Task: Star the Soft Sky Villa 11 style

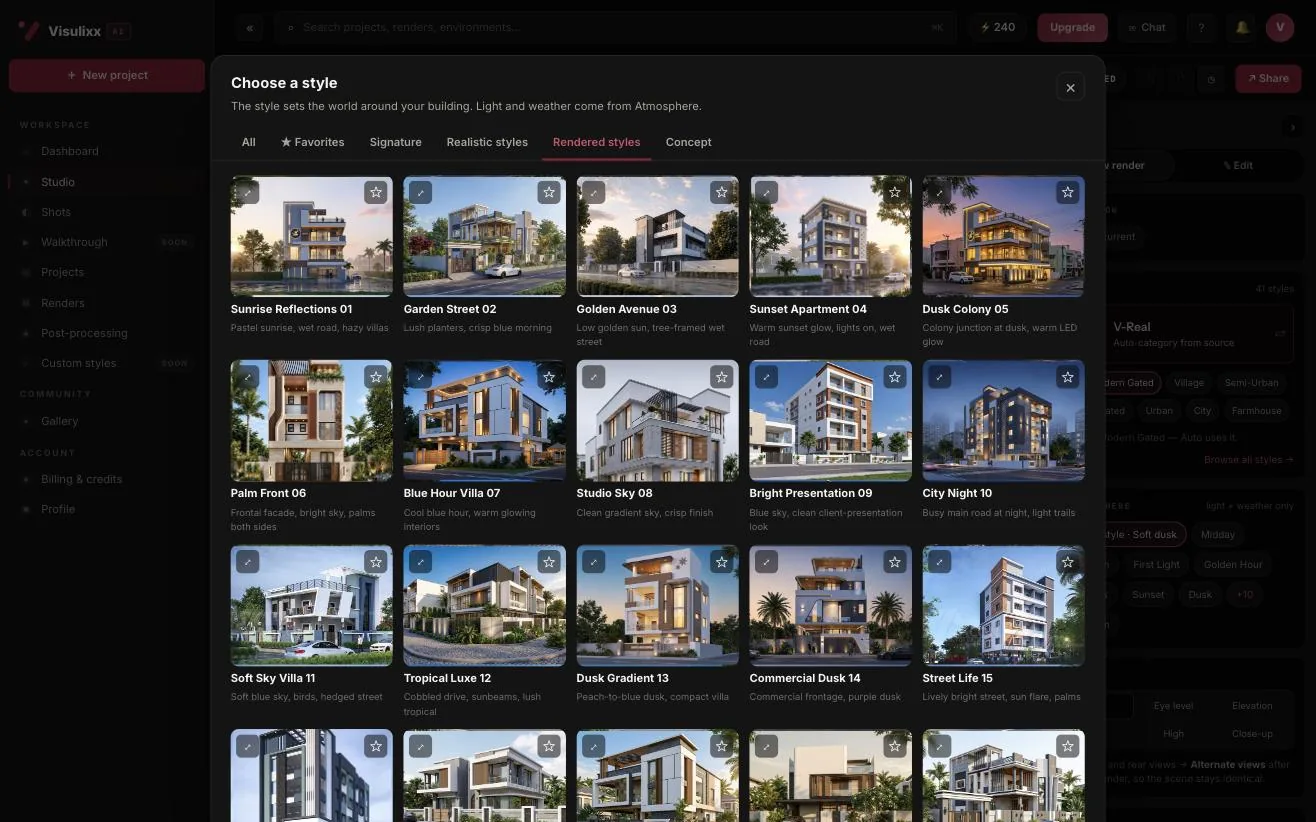Action: (376, 562)
